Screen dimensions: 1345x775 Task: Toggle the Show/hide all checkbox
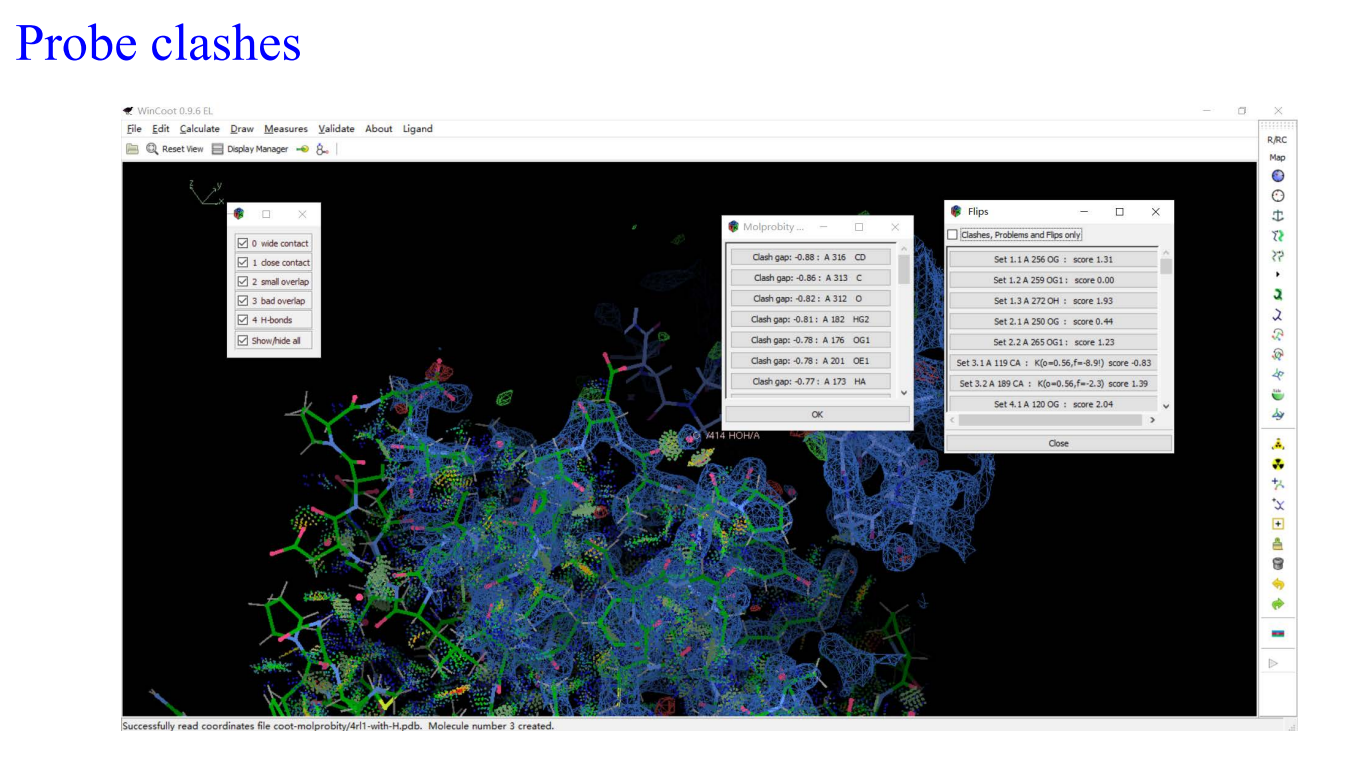click(x=273, y=340)
